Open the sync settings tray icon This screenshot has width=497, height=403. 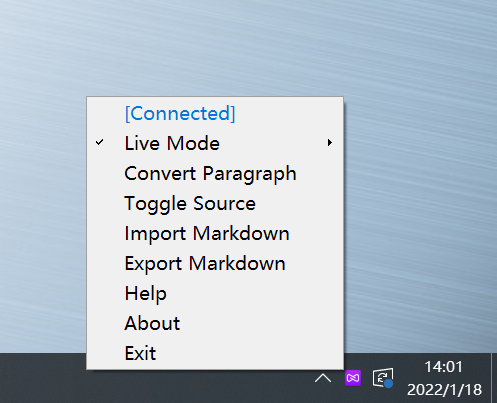pyautogui.click(x=383, y=378)
